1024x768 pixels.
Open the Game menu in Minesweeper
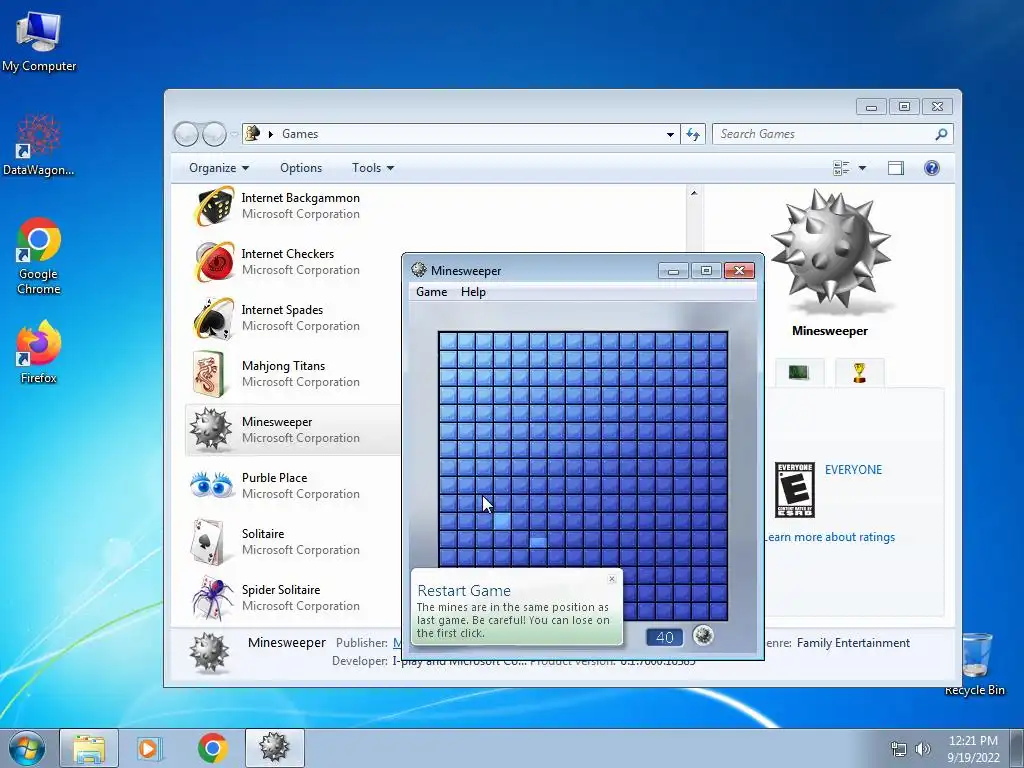(x=432, y=292)
